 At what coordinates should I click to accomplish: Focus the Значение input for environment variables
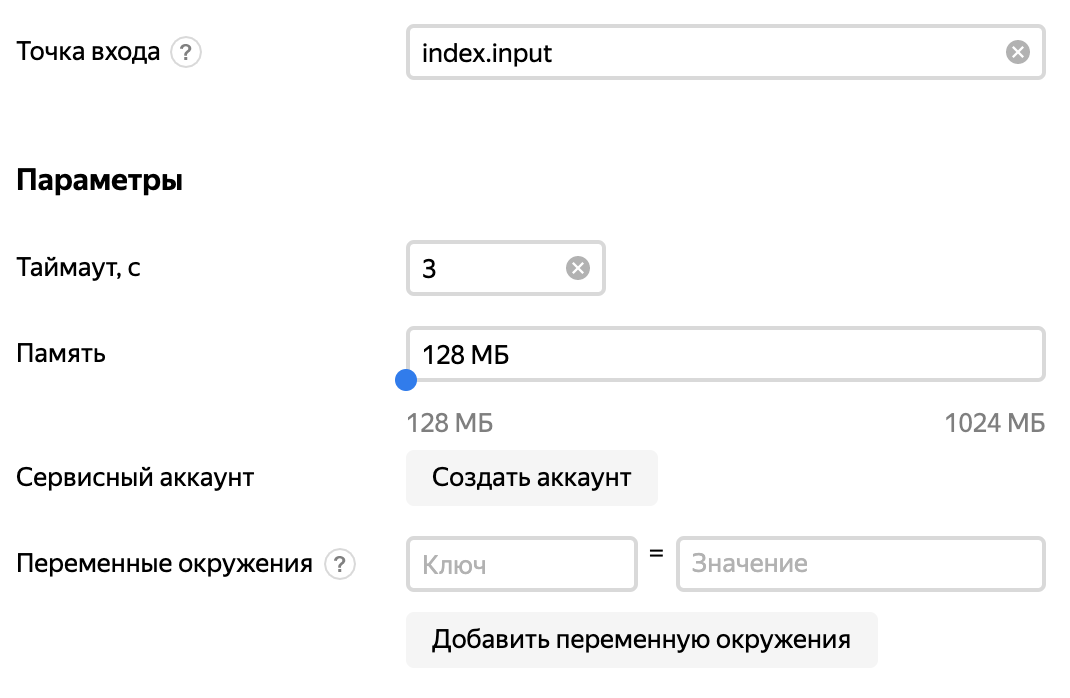click(x=860, y=564)
